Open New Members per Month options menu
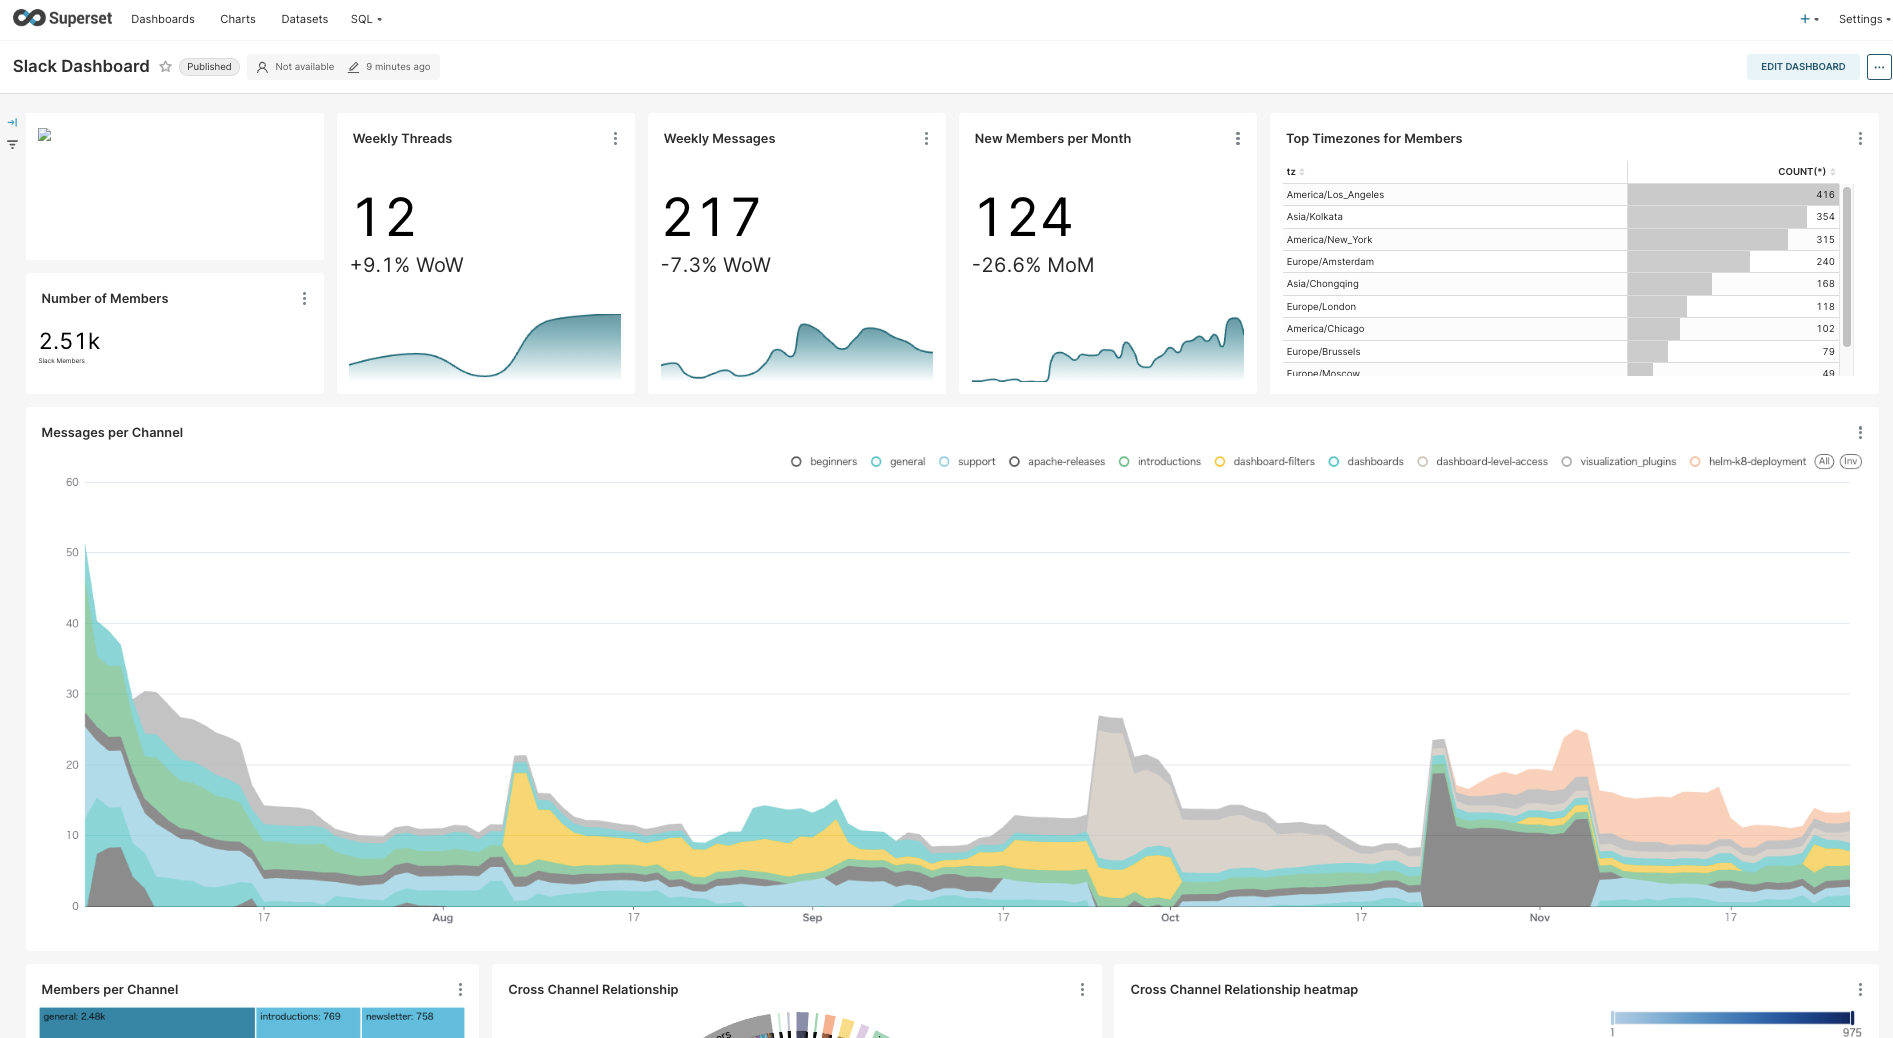The image size is (1893, 1038). (1237, 139)
